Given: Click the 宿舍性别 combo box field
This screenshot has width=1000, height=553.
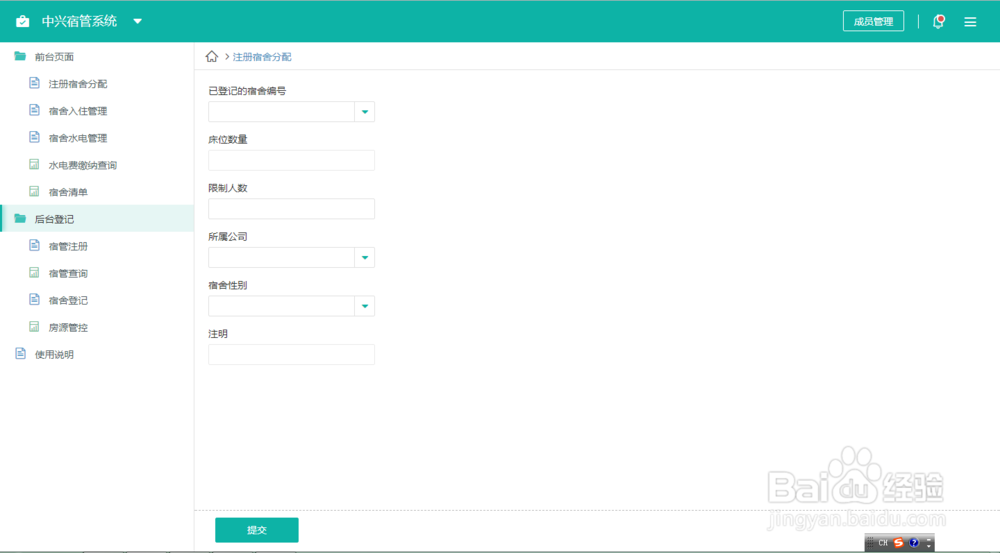Looking at the screenshot, I should pyautogui.click(x=291, y=306).
